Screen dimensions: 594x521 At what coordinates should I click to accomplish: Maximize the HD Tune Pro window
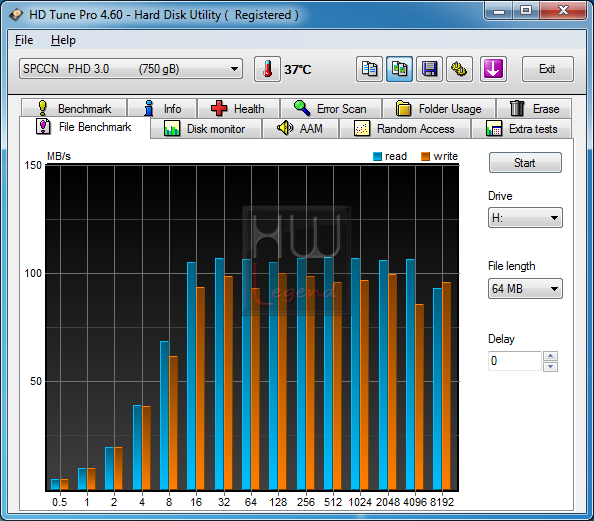(526, 10)
